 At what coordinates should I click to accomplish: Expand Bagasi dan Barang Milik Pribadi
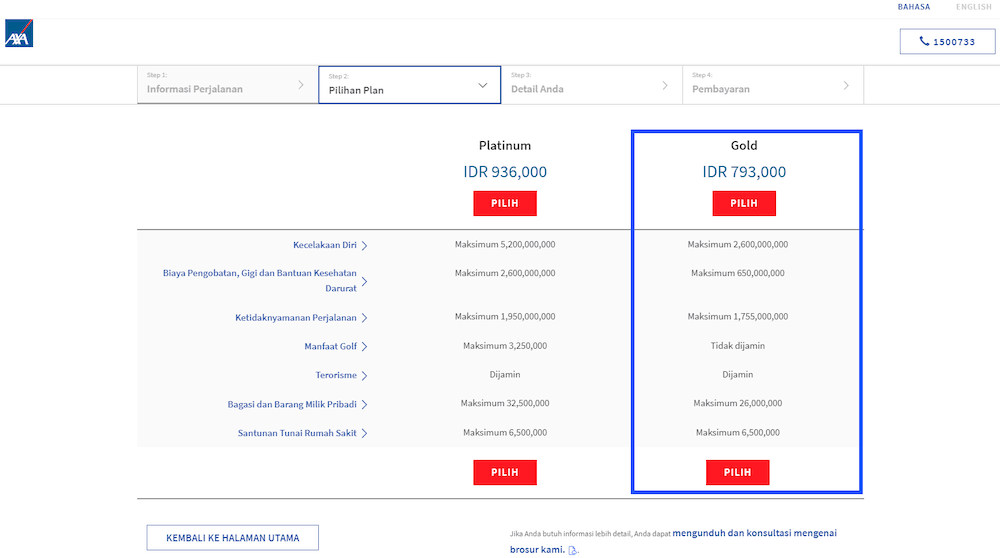[298, 405]
